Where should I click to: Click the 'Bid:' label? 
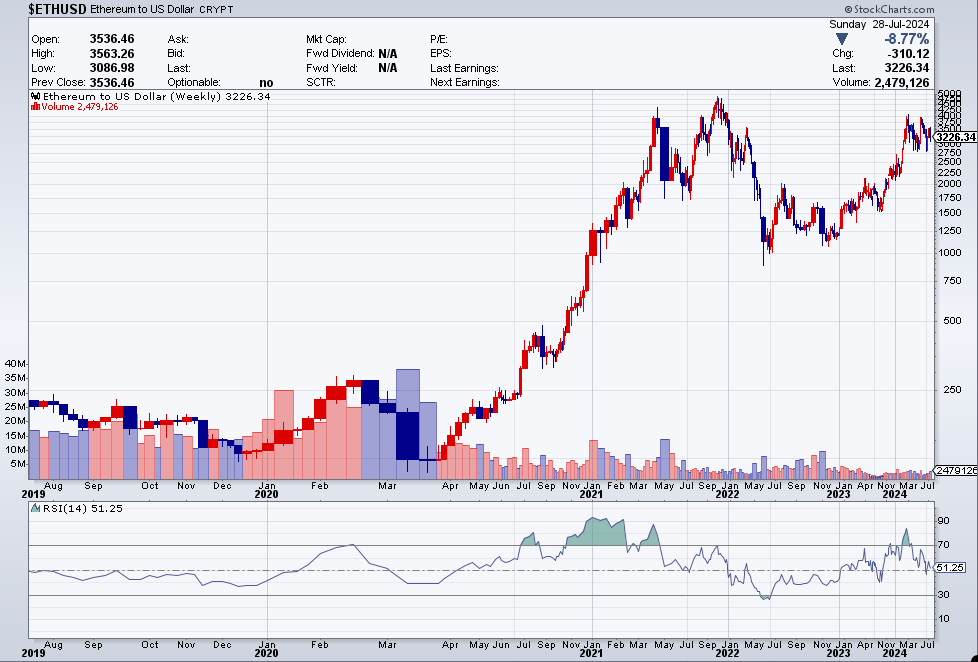[177, 54]
